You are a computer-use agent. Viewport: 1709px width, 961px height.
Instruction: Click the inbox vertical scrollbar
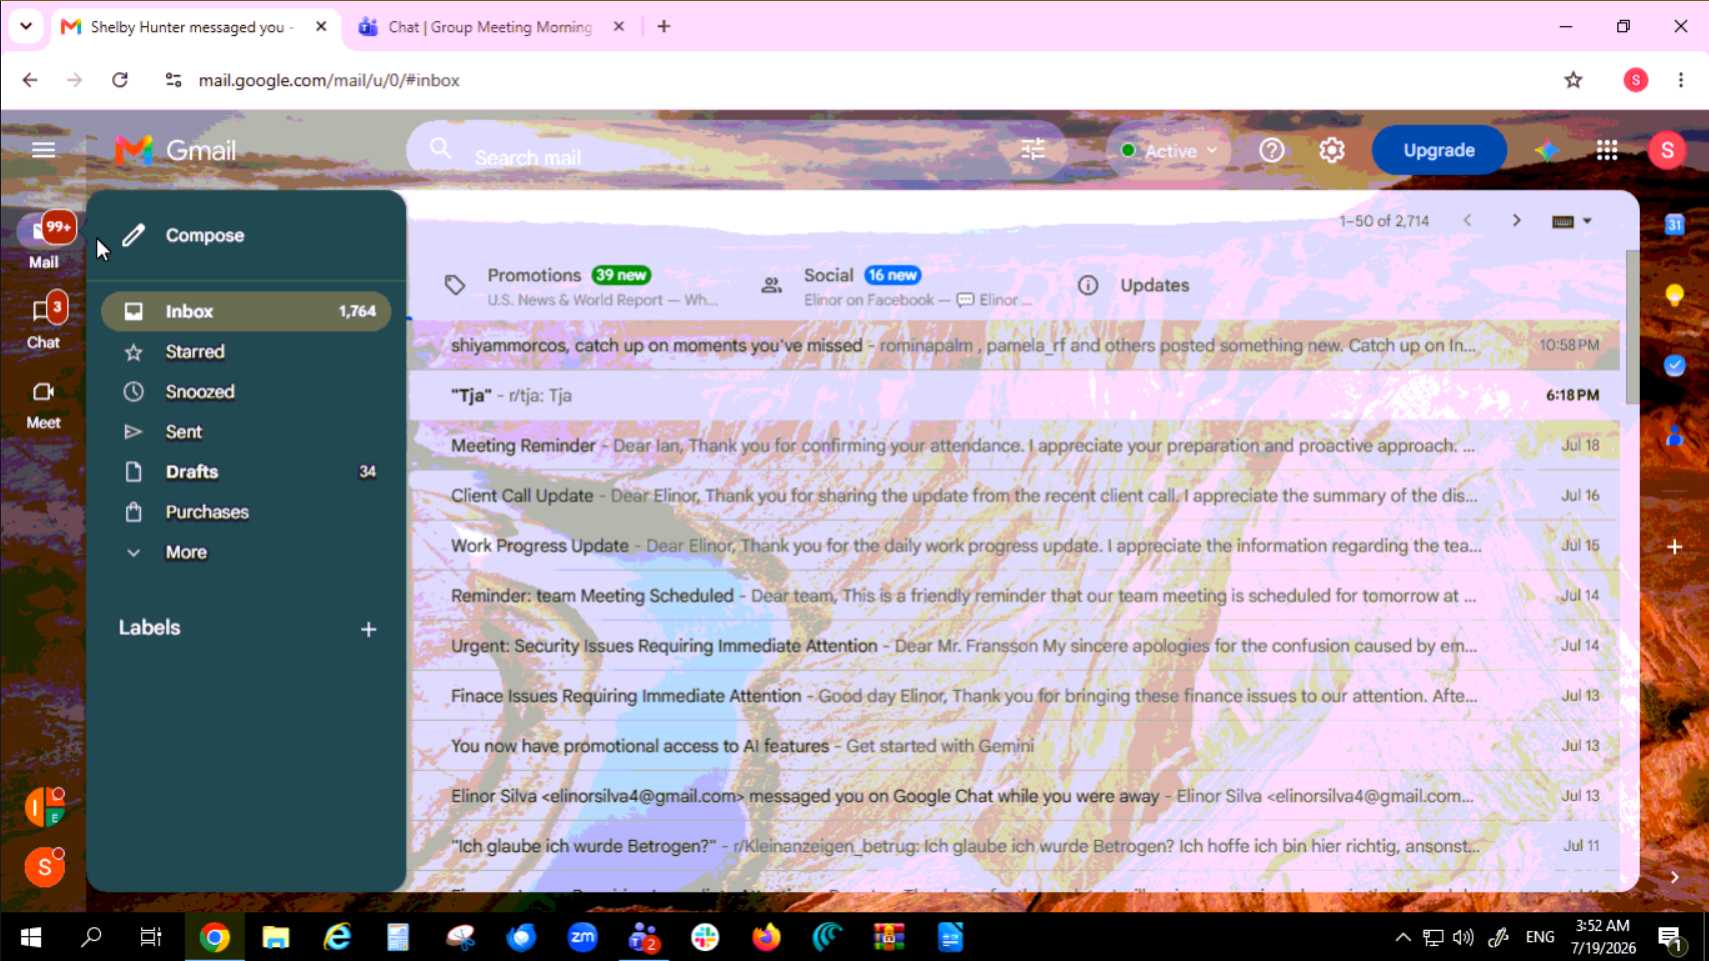(x=1631, y=328)
